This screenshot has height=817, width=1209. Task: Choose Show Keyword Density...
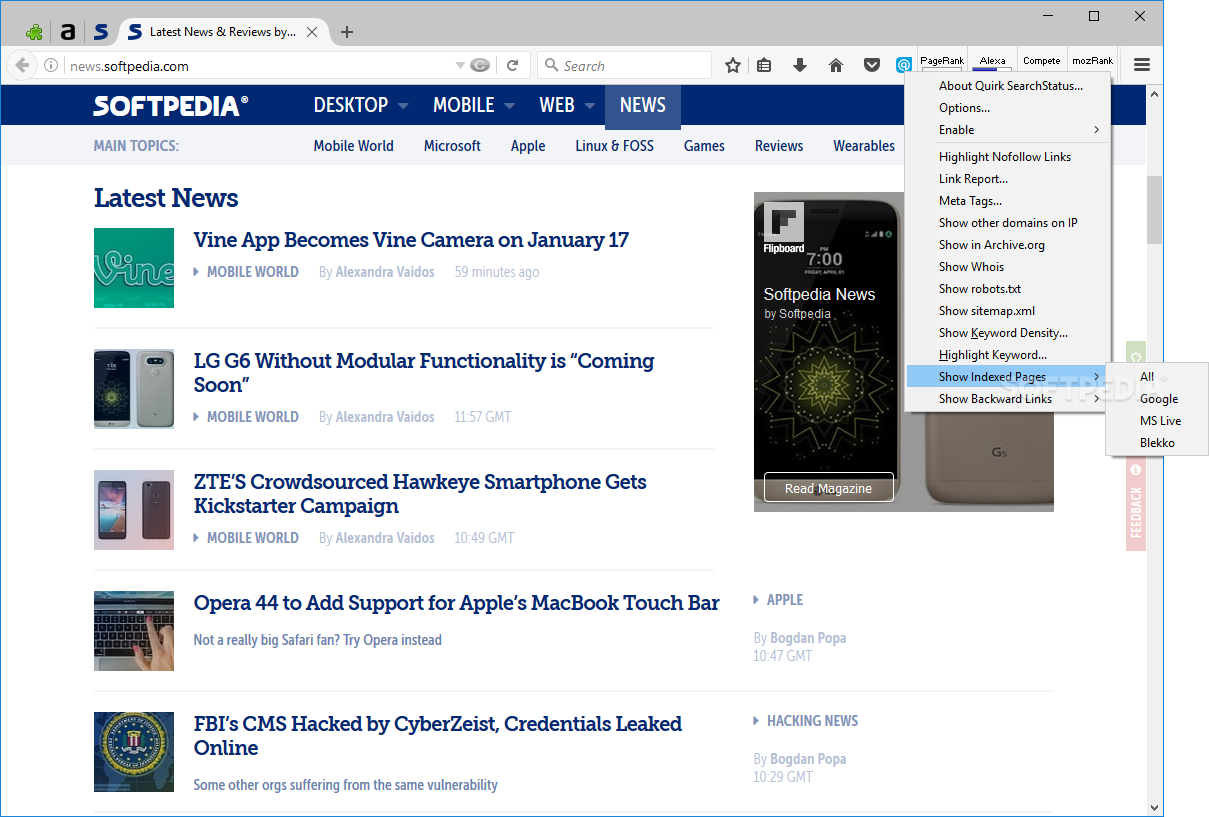[1008, 333]
